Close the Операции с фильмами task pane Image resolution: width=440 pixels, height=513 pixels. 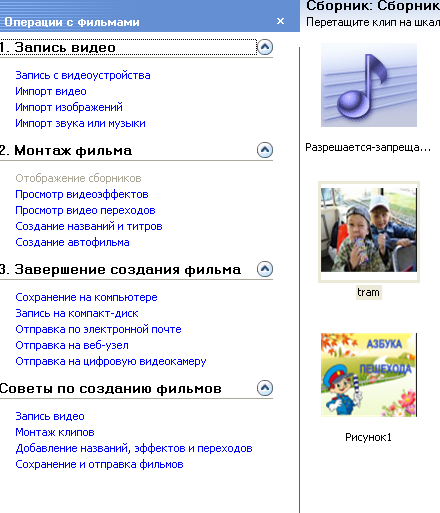tap(281, 21)
